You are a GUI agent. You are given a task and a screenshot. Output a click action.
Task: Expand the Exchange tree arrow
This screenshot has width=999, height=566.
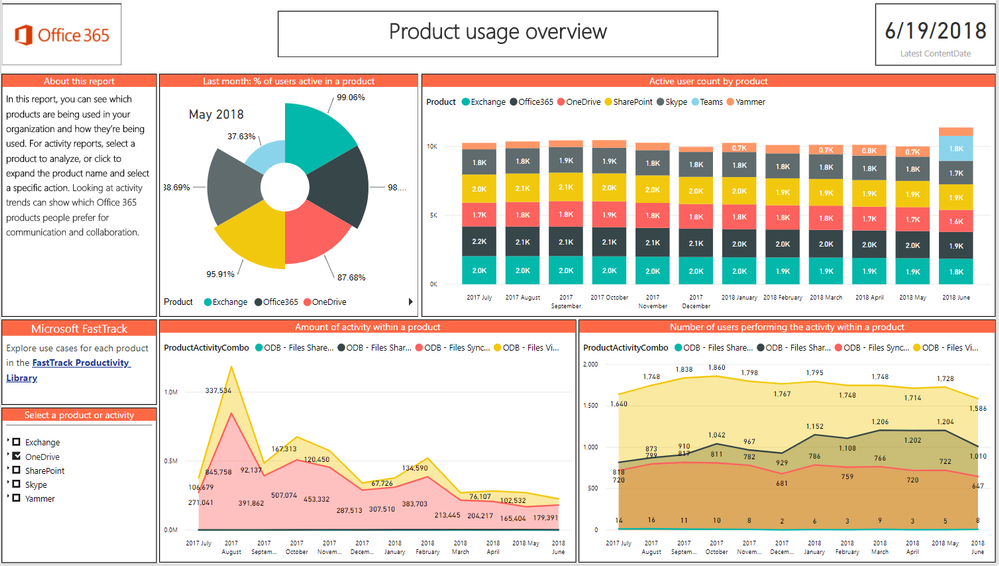point(8,440)
